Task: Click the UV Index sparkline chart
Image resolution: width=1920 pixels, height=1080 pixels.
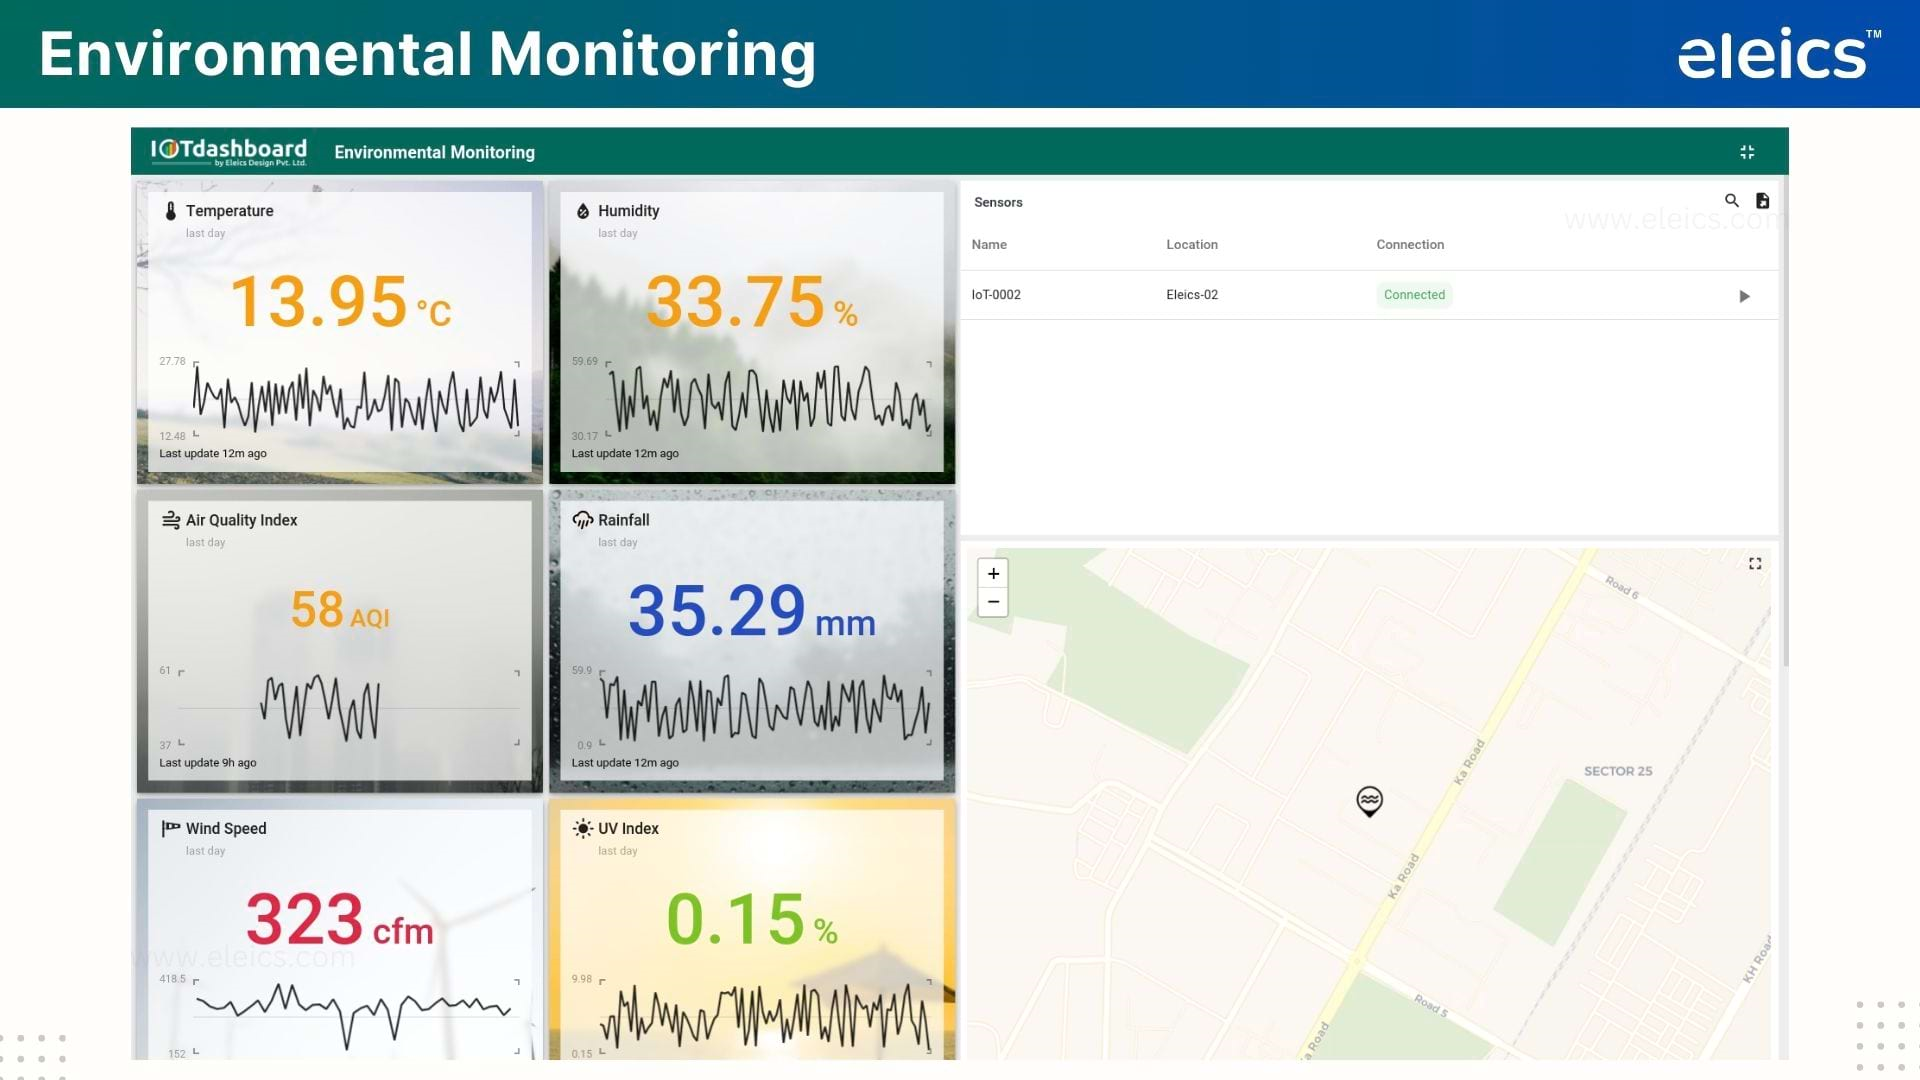Action: tap(766, 1016)
